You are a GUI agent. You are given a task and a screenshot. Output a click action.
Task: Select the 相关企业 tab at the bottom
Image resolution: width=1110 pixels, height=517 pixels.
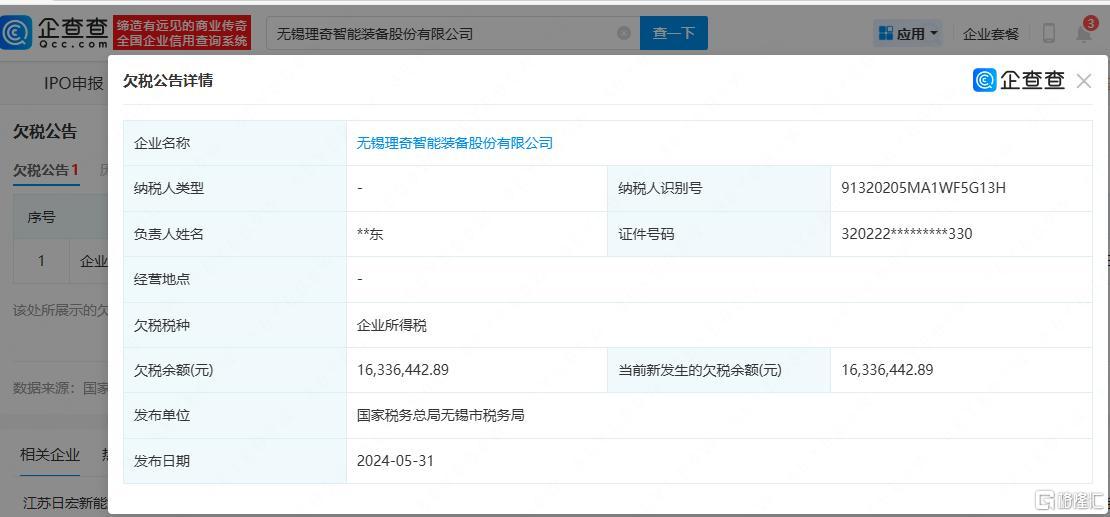point(50,455)
